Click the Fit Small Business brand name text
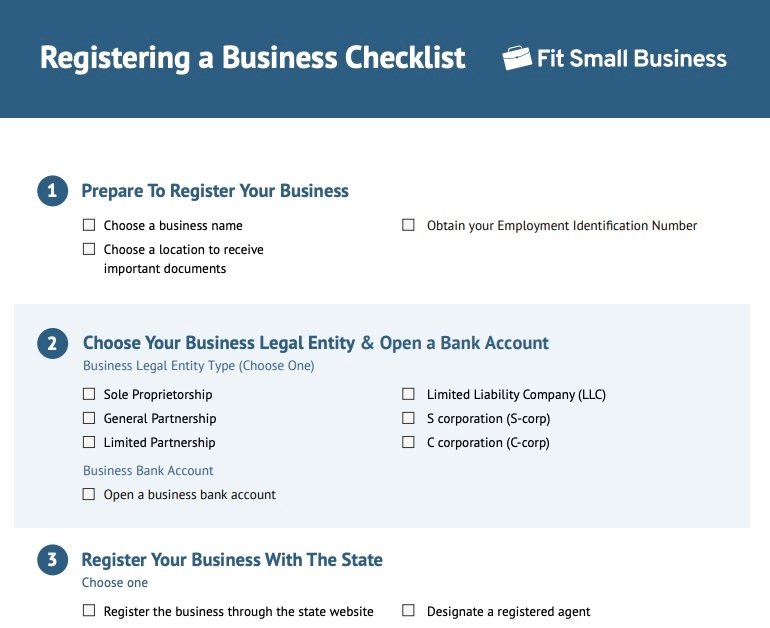 coord(632,58)
